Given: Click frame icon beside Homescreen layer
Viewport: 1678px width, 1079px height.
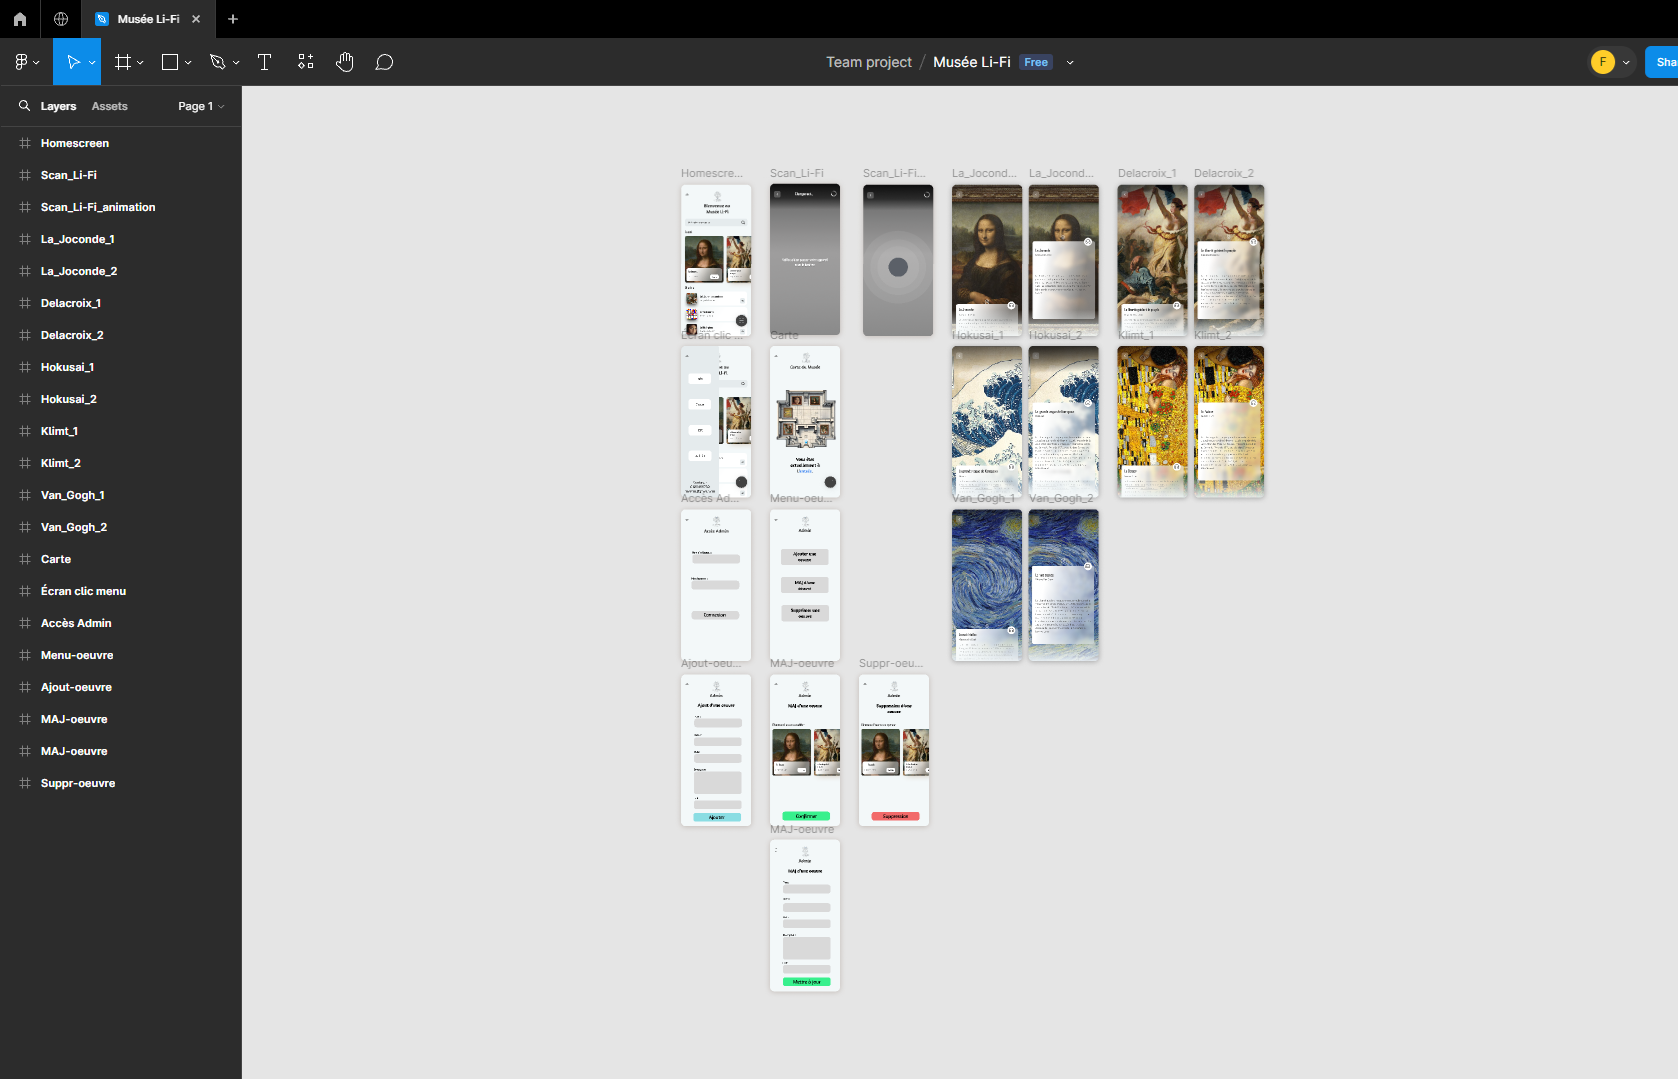Looking at the screenshot, I should tap(25, 143).
